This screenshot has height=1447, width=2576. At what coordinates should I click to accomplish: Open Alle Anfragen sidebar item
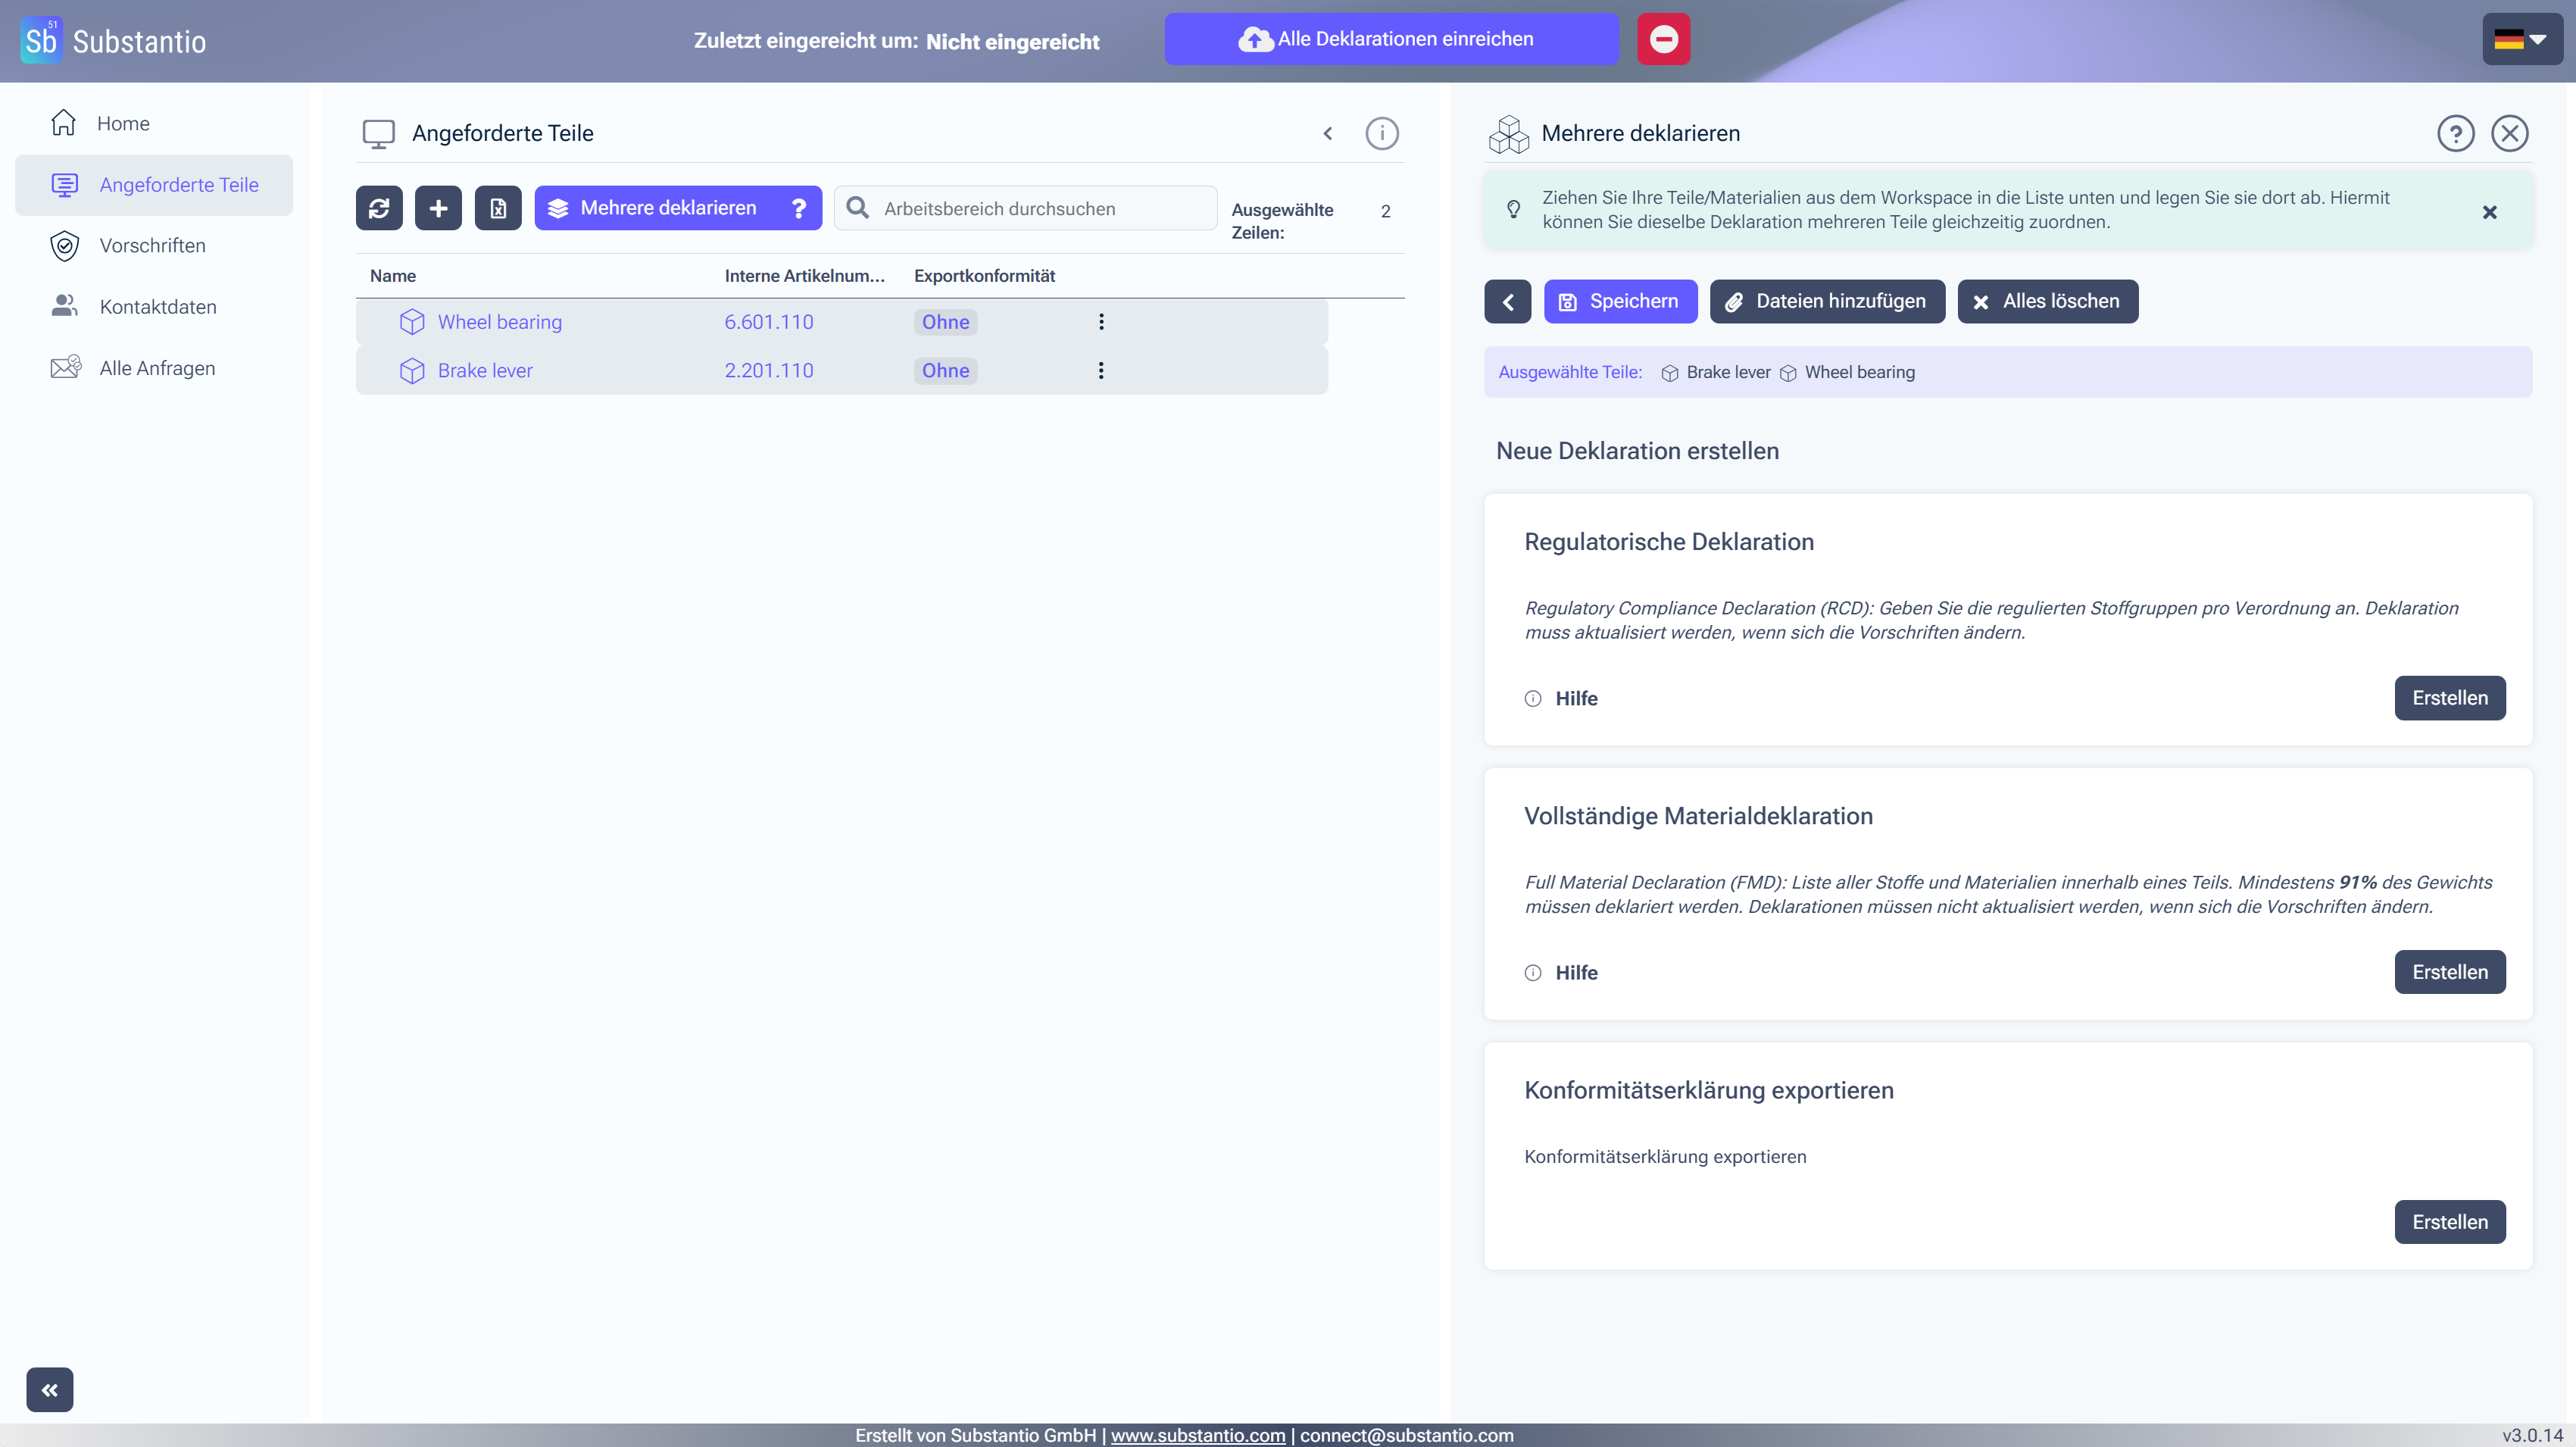tap(157, 368)
